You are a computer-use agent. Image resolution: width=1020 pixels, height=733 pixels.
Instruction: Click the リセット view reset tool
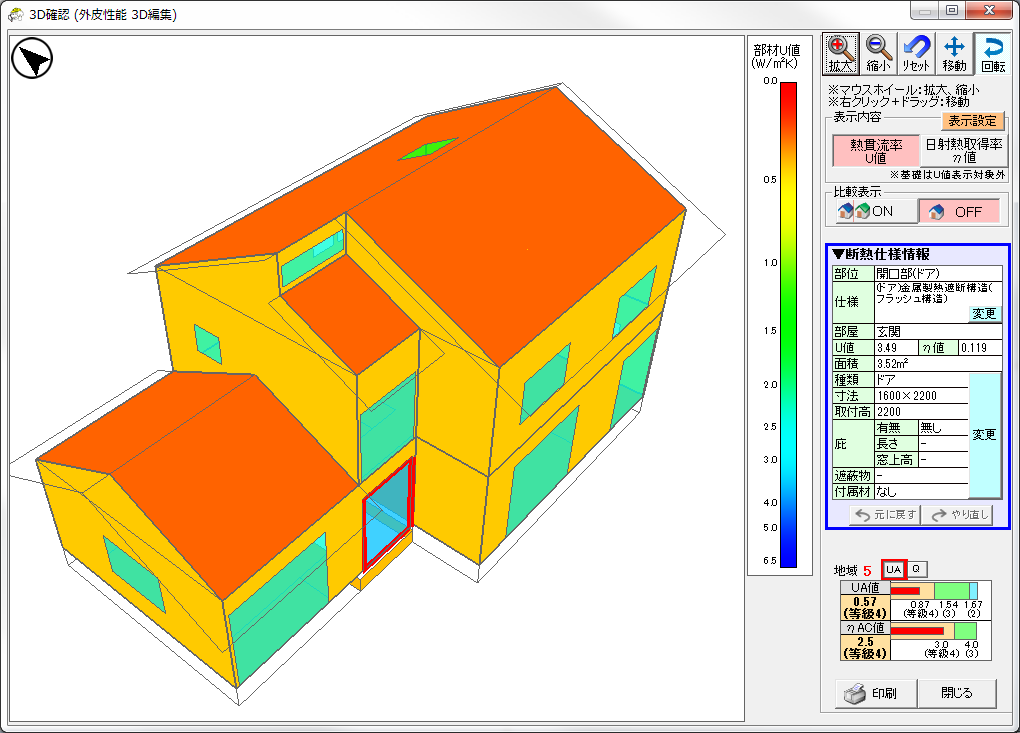point(916,53)
